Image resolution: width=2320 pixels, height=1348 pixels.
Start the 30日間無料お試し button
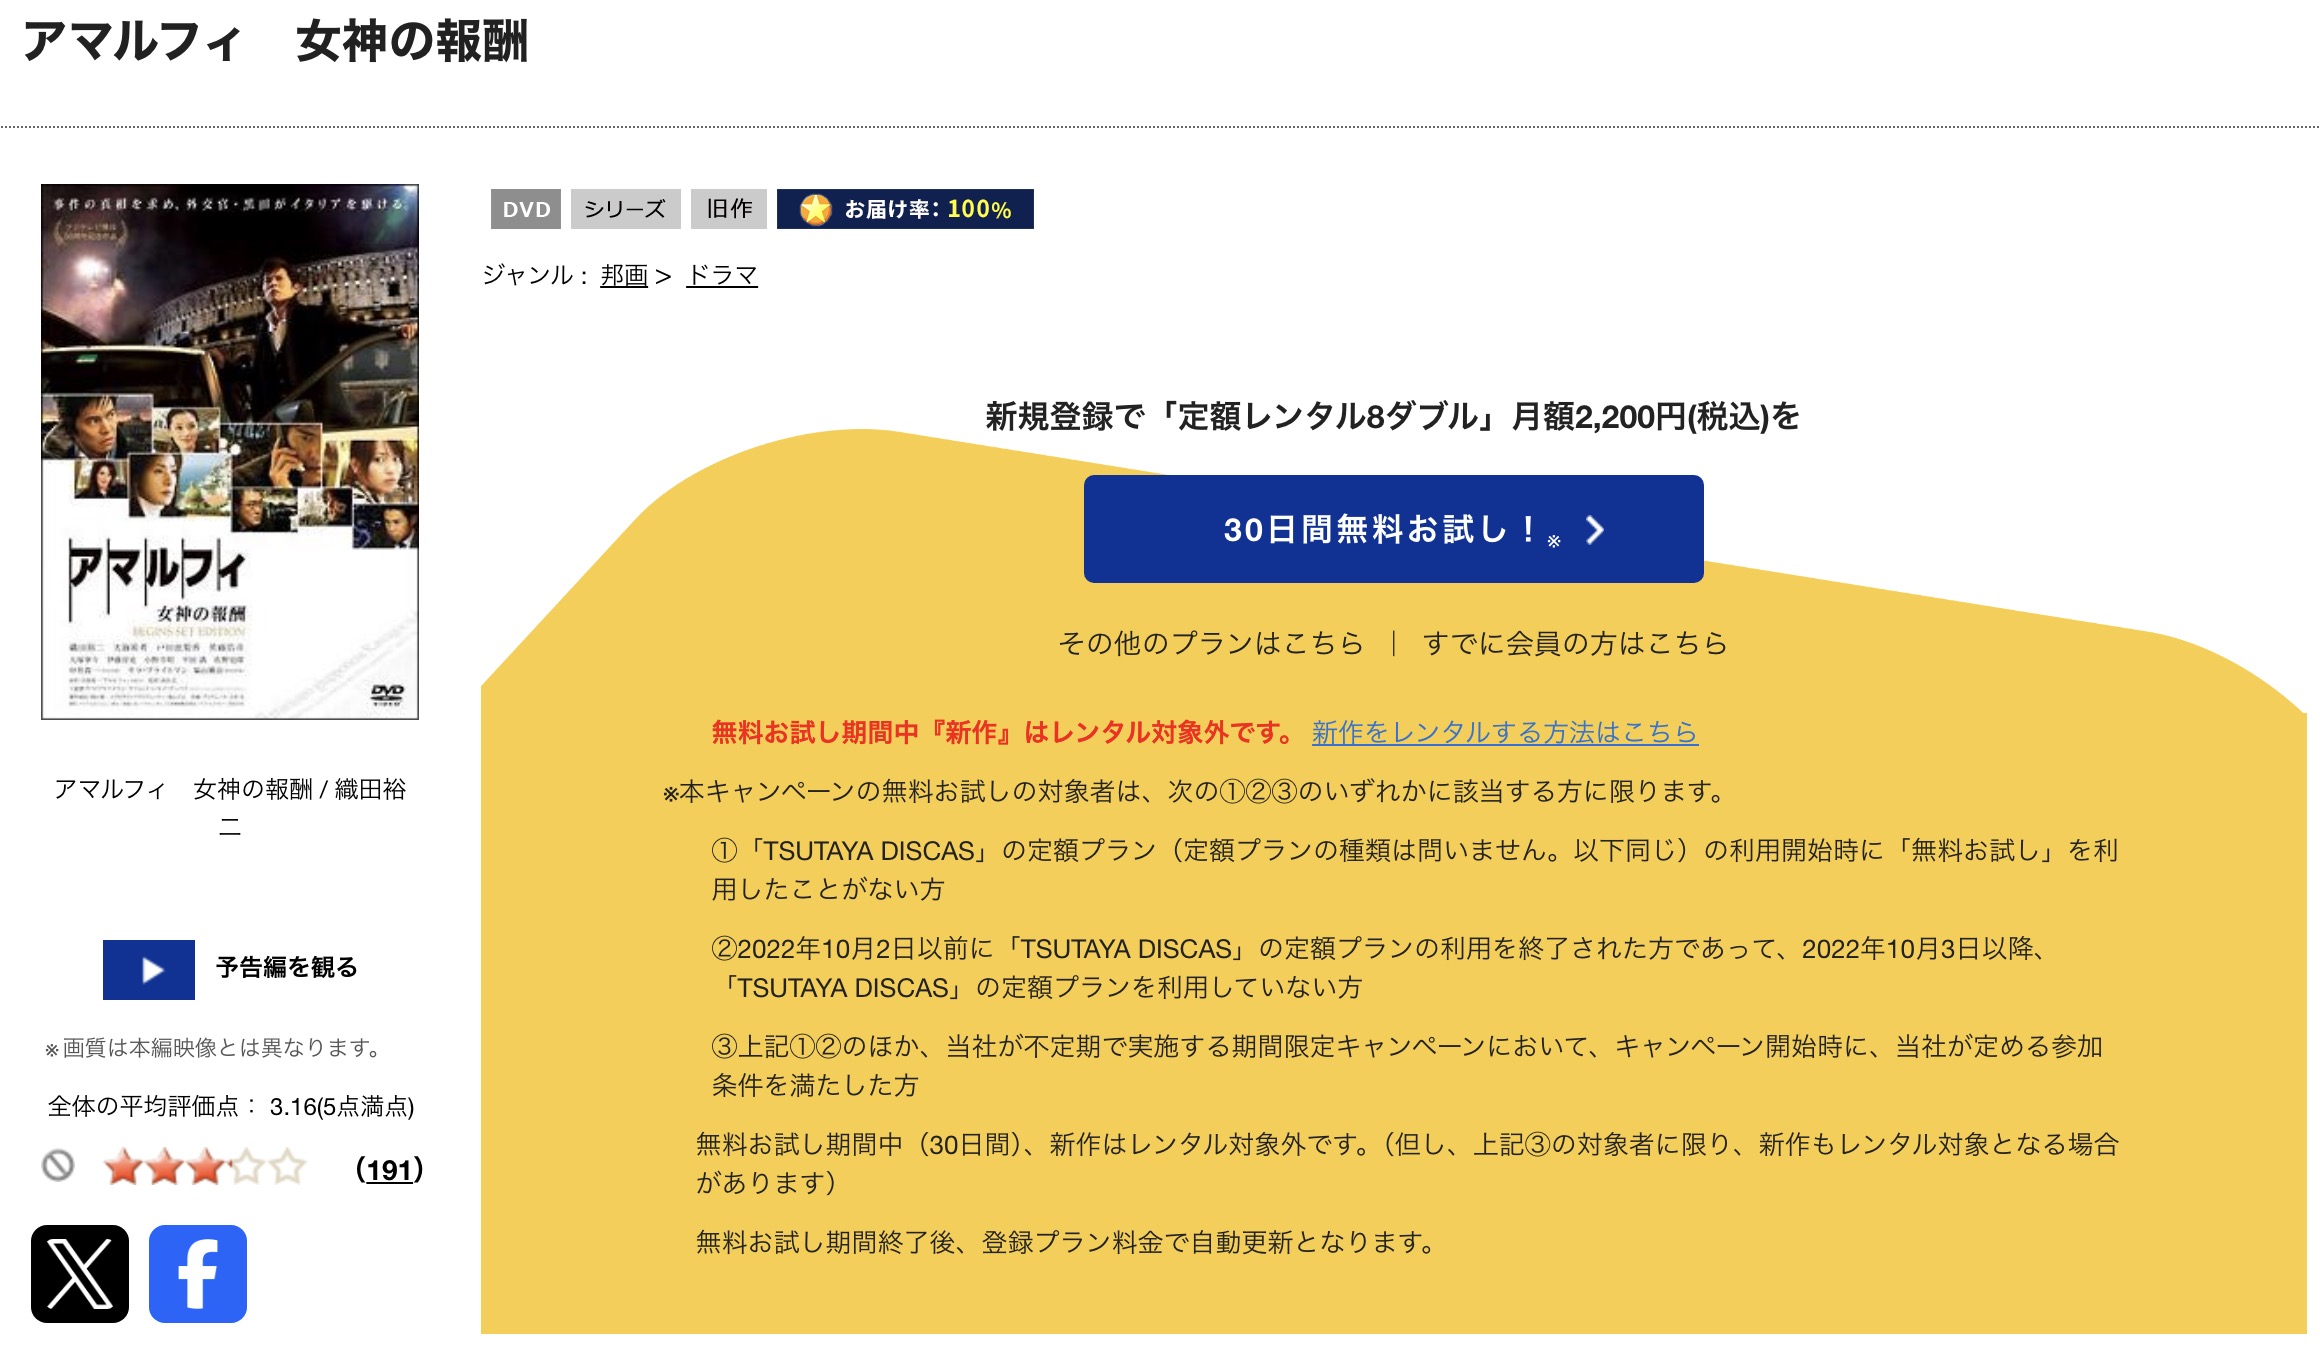(1394, 529)
